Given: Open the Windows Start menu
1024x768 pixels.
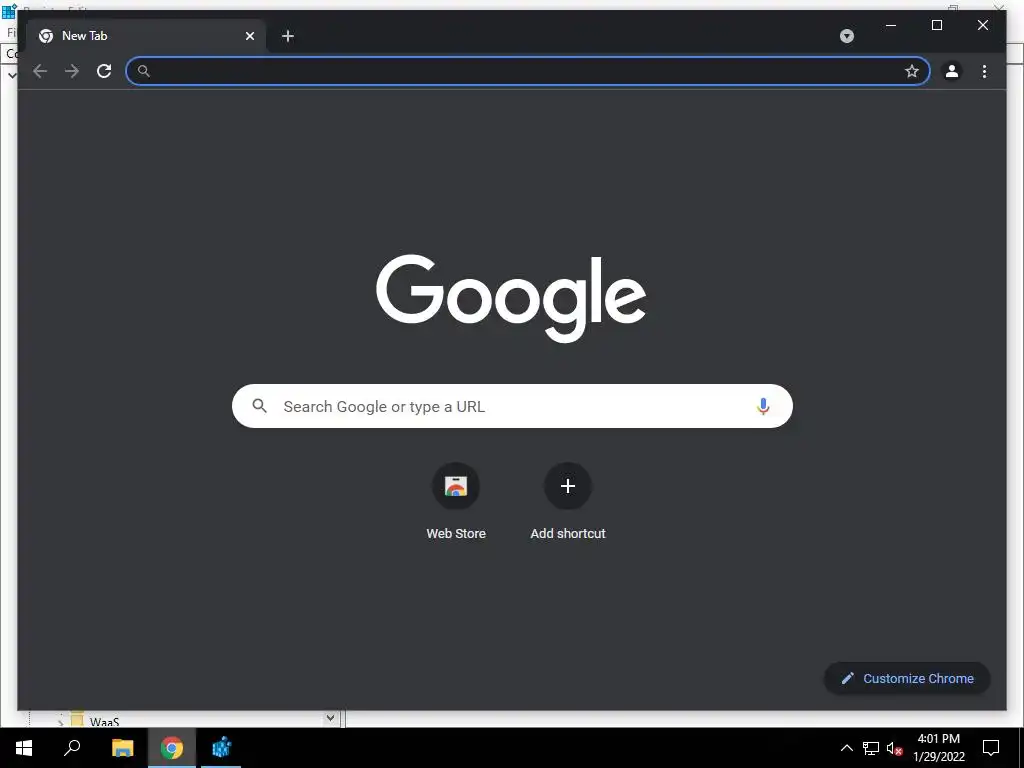Looking at the screenshot, I should pos(24,748).
